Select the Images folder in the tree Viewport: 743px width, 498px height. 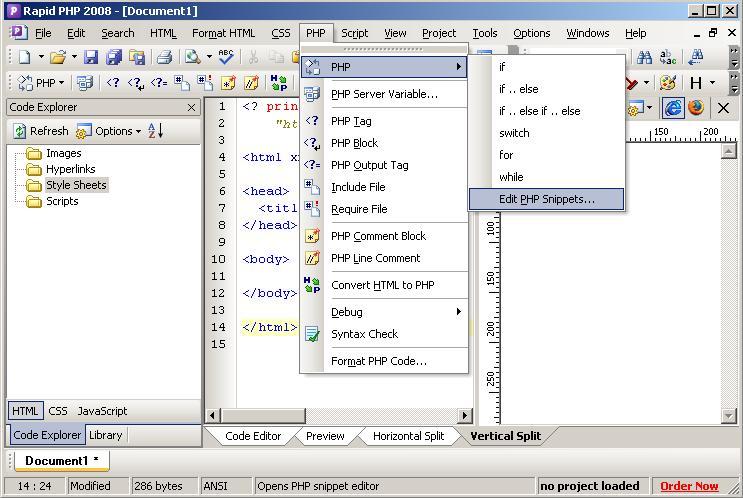[x=63, y=153]
